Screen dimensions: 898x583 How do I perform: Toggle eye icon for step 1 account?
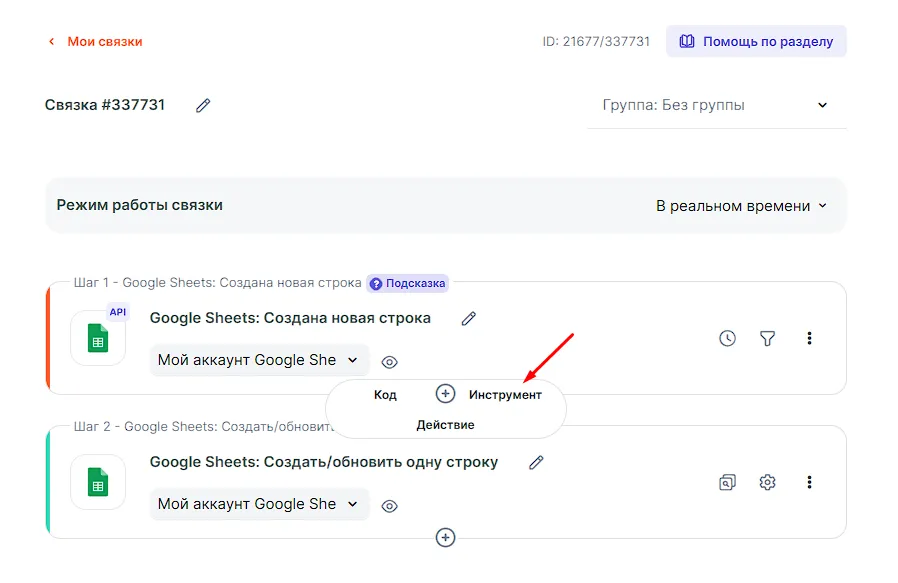pyautogui.click(x=390, y=362)
